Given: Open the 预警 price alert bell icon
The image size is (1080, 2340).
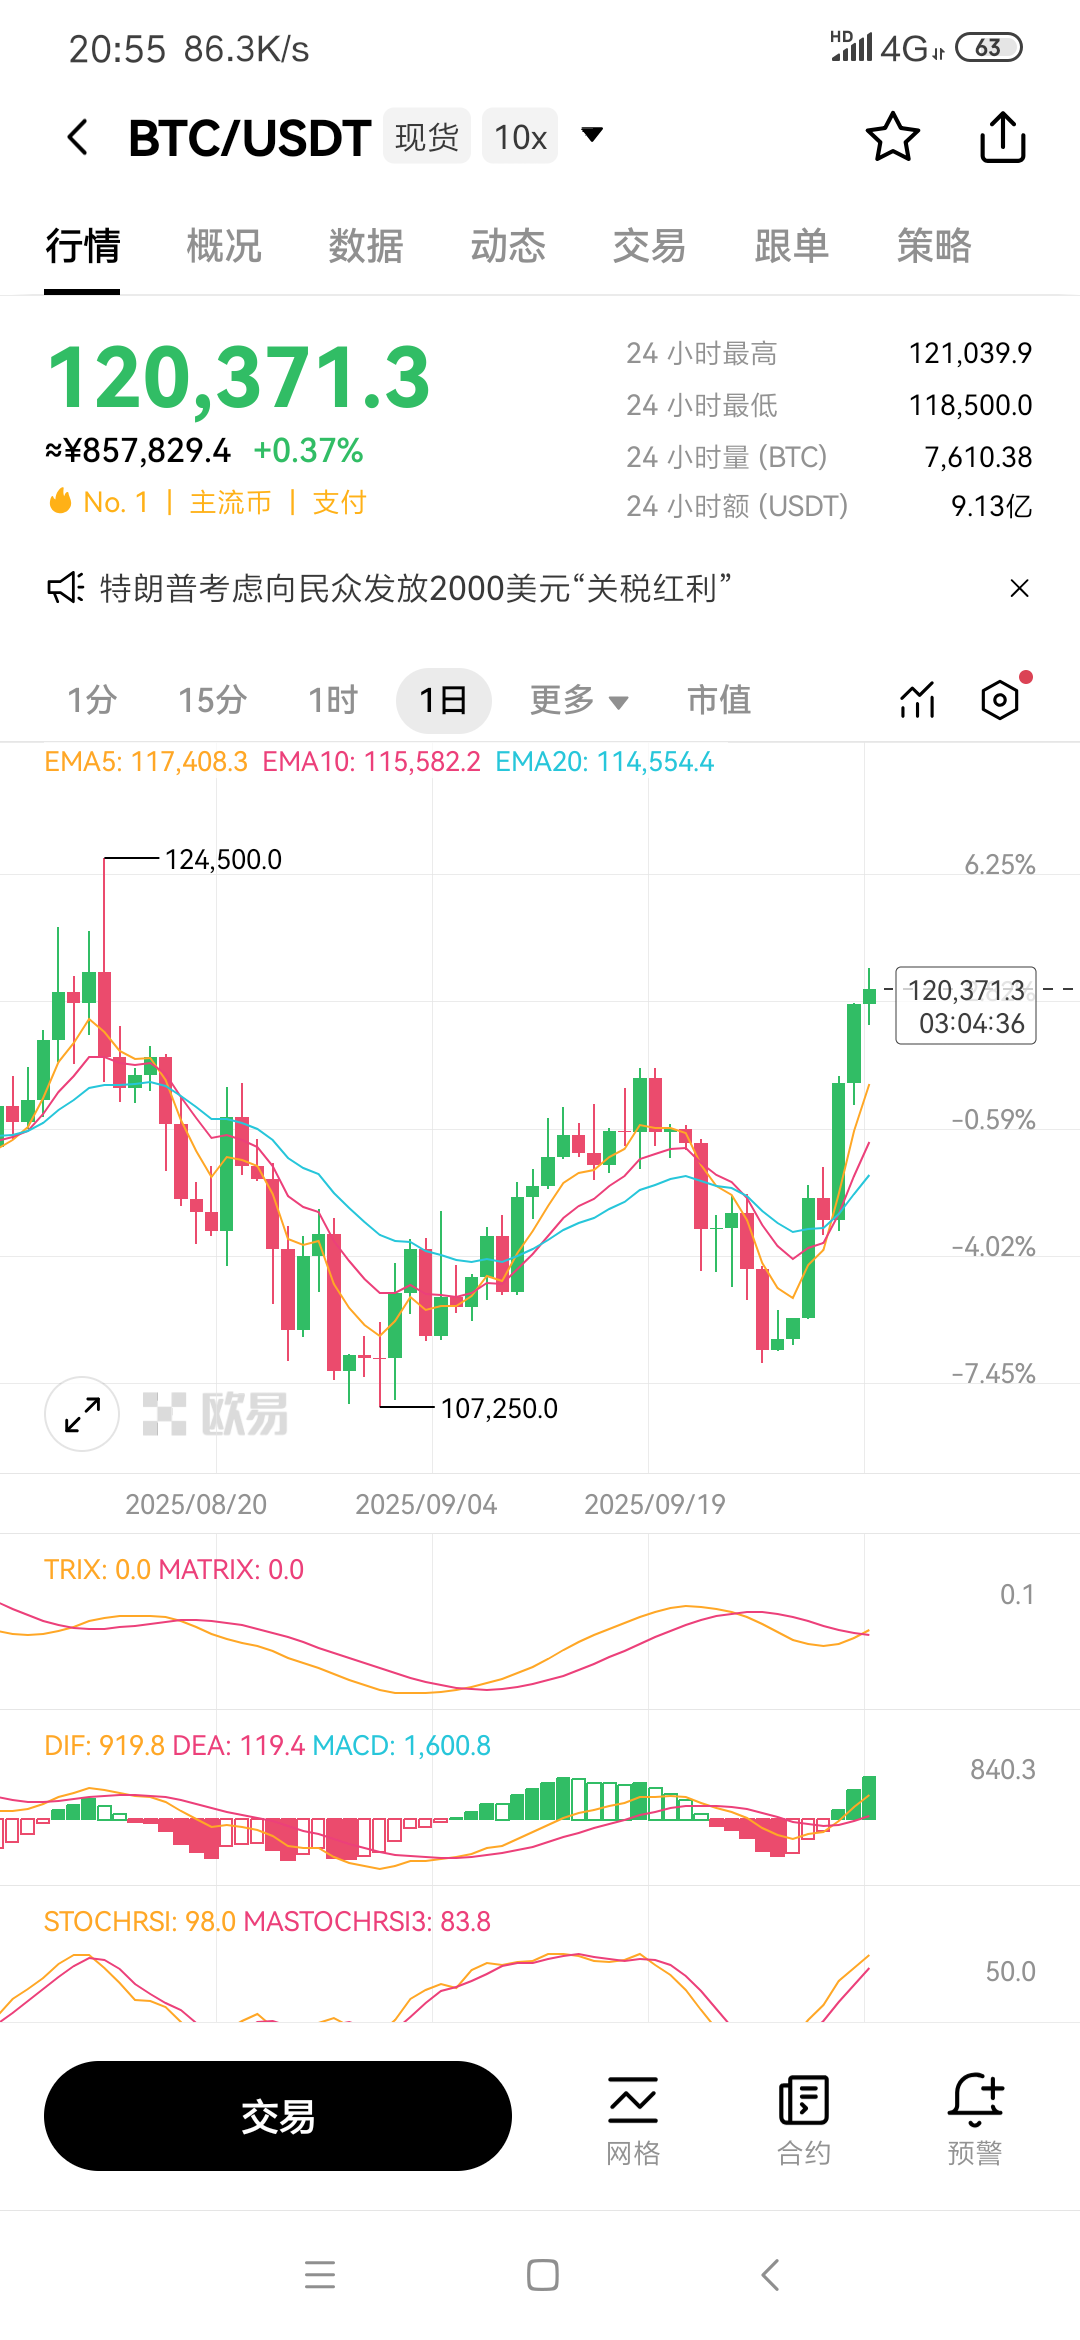Looking at the screenshot, I should pos(975,2110).
